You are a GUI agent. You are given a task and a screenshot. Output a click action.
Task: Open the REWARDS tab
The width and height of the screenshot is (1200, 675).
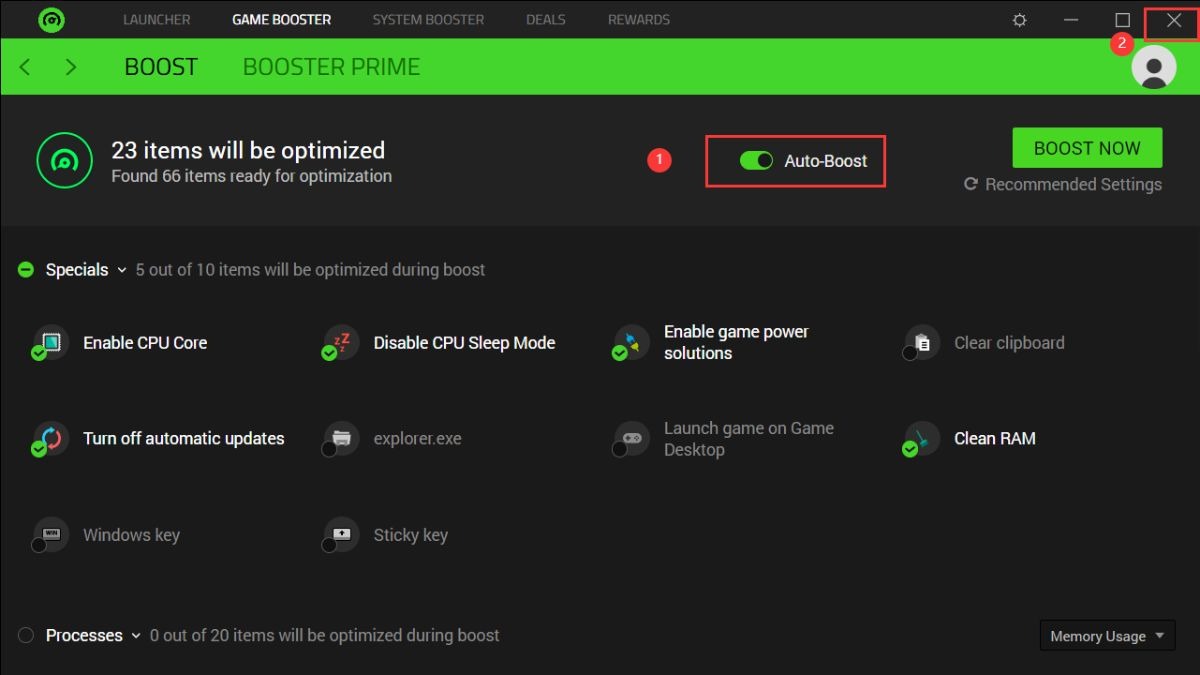coord(639,19)
